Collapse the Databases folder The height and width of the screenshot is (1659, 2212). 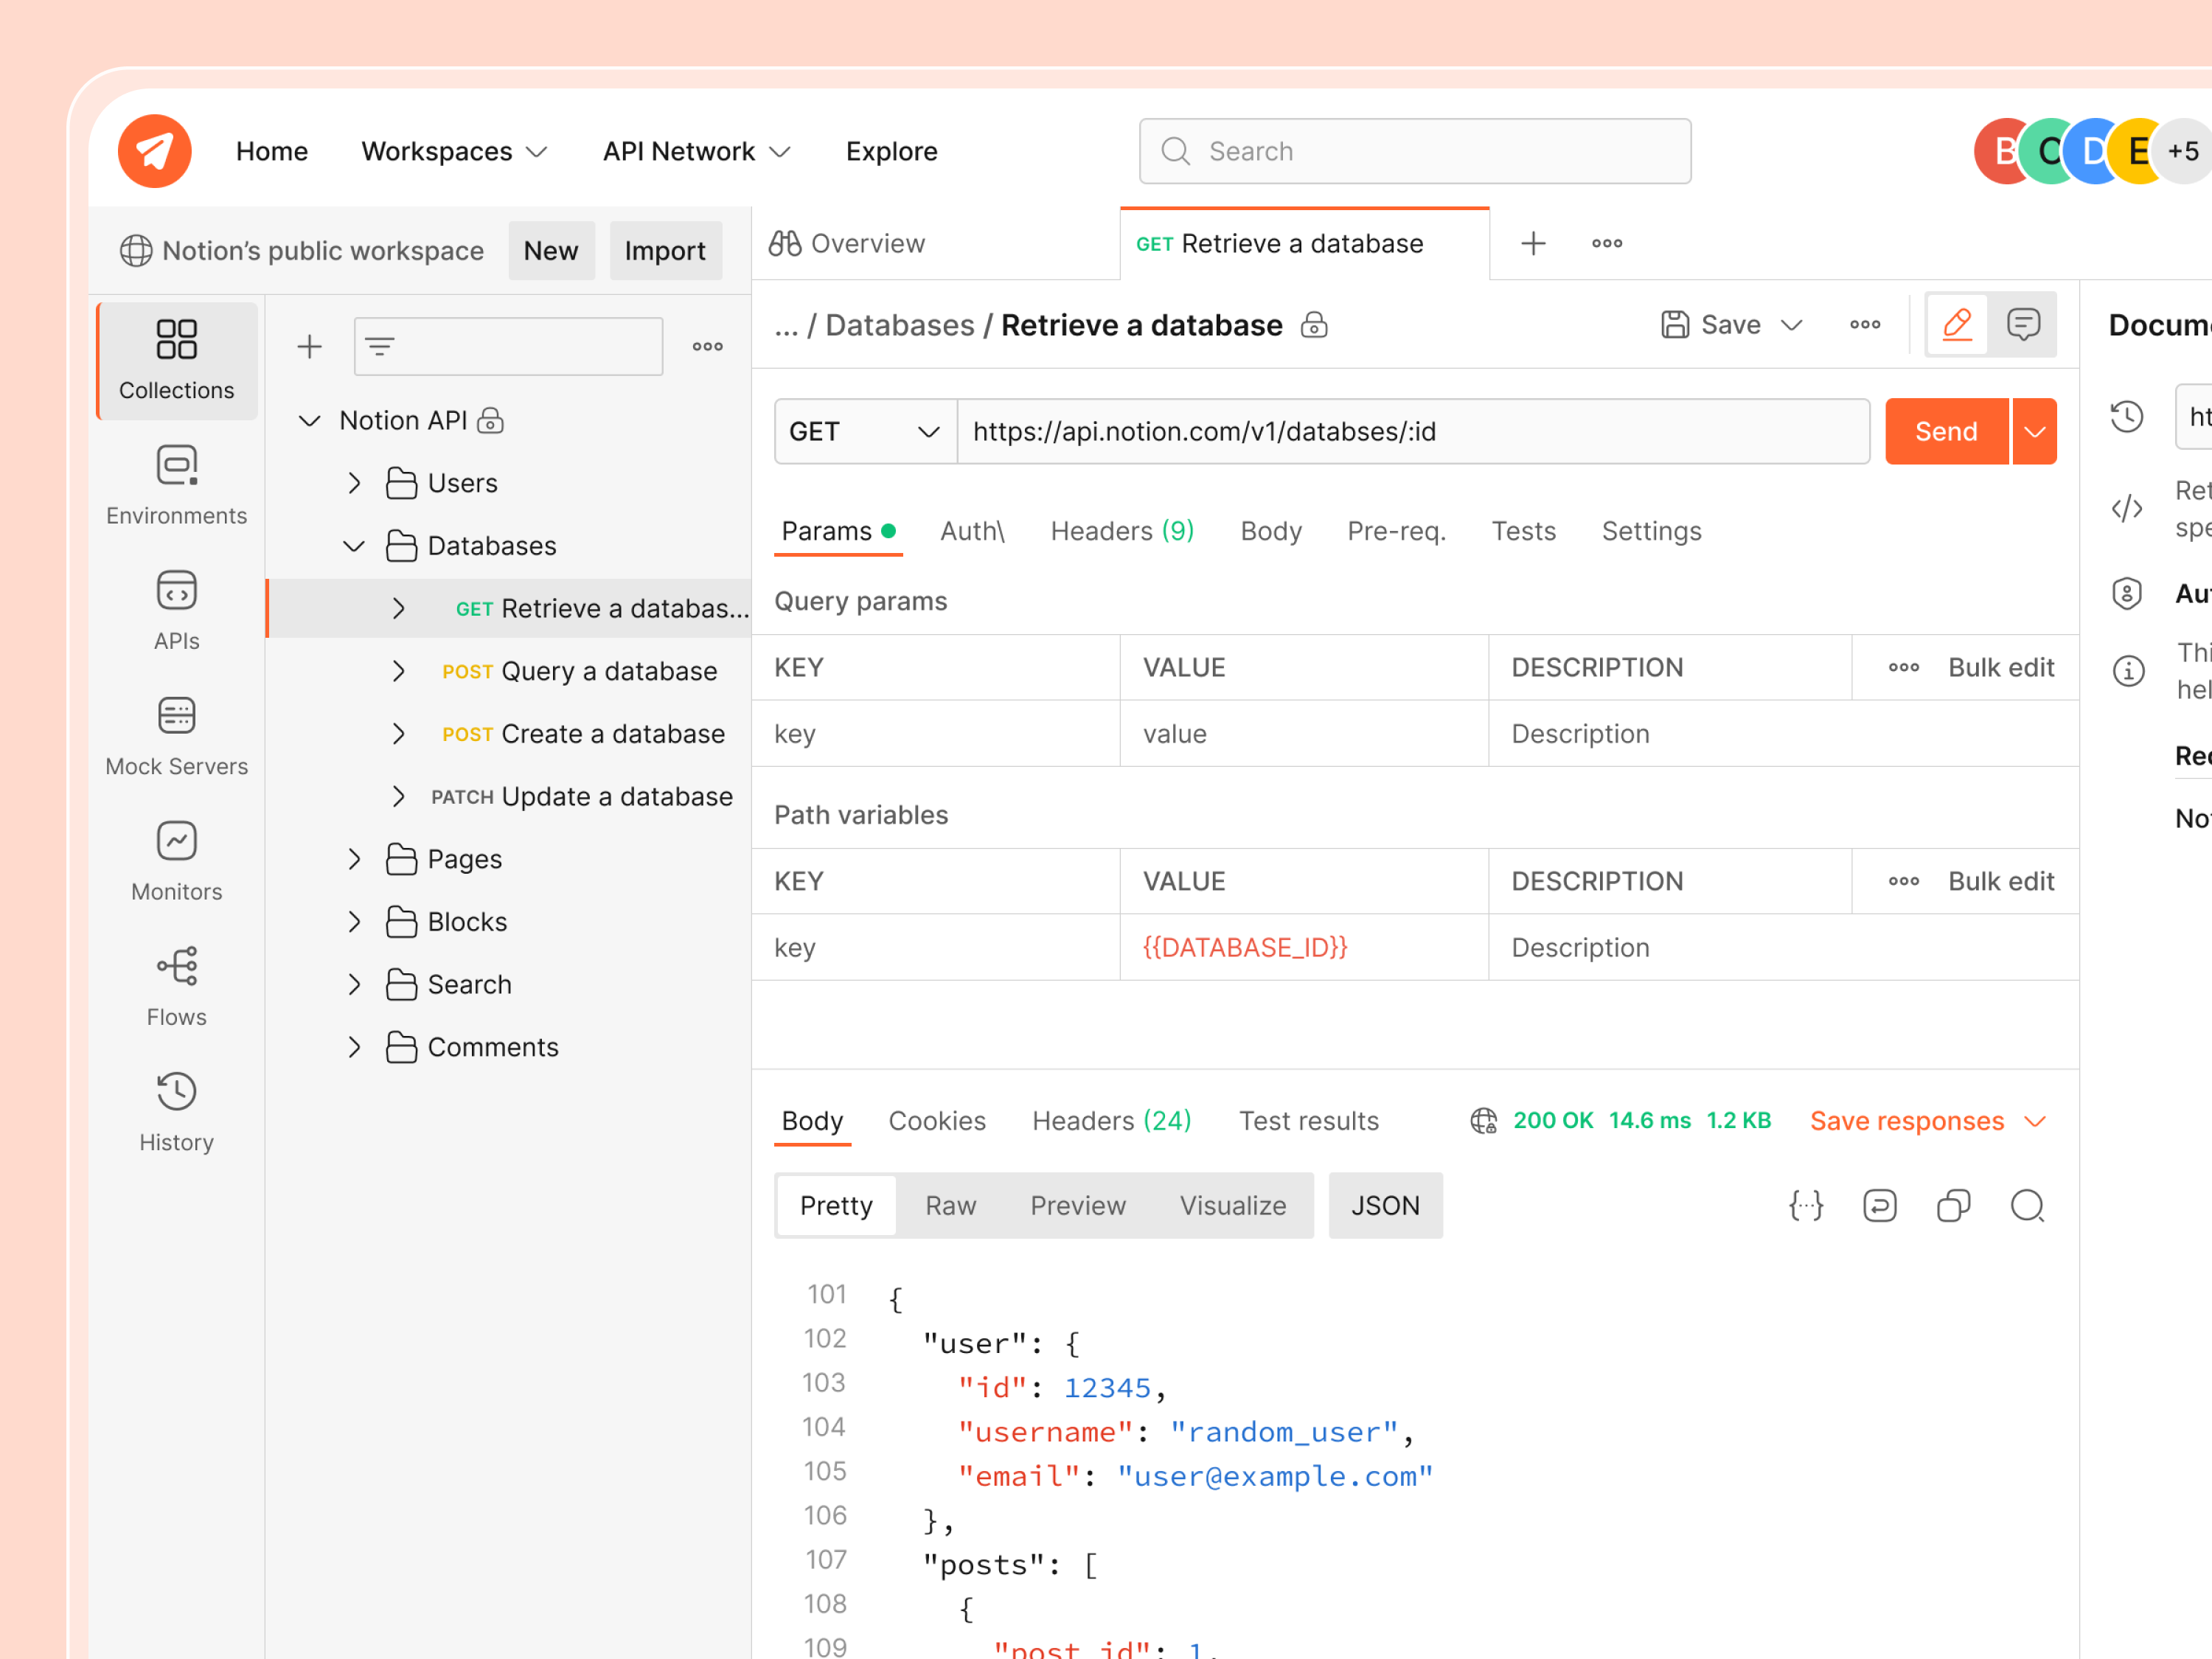point(352,546)
